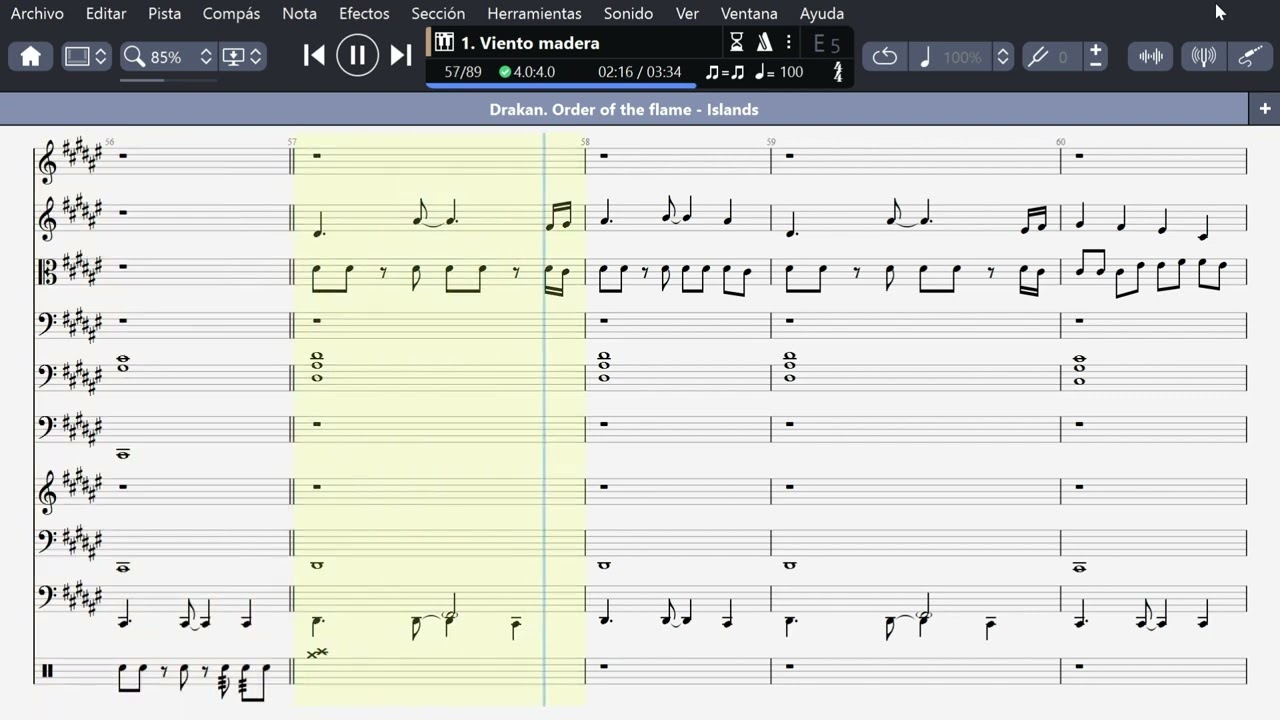Viewport: 1280px width, 720px height.
Task: Click the percussion clef on bottom staff
Action: 46,671
